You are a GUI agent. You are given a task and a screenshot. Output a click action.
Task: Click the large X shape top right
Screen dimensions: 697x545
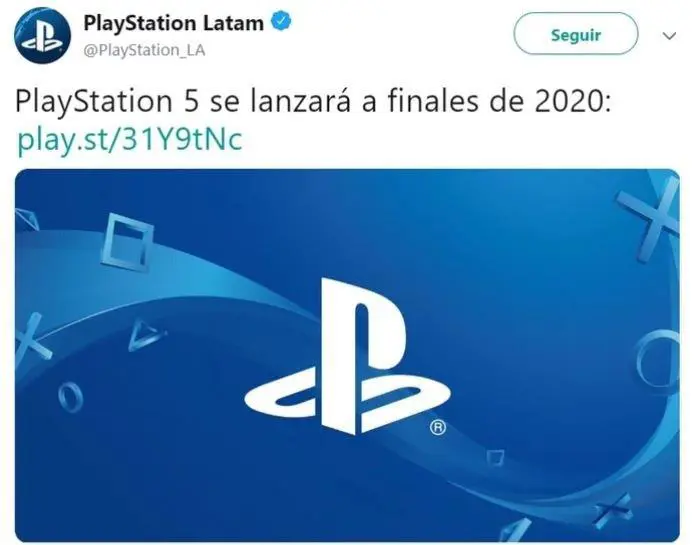click(x=653, y=220)
